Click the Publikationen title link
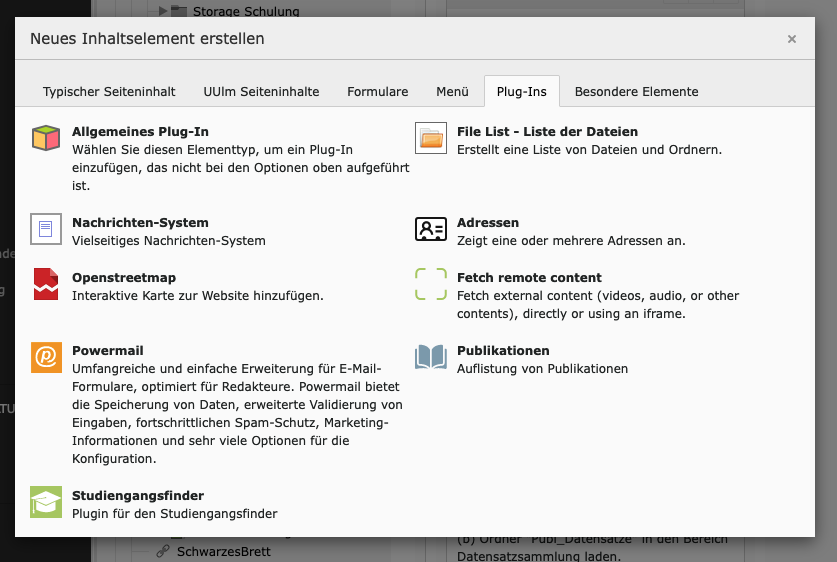This screenshot has width=837, height=562. point(503,351)
